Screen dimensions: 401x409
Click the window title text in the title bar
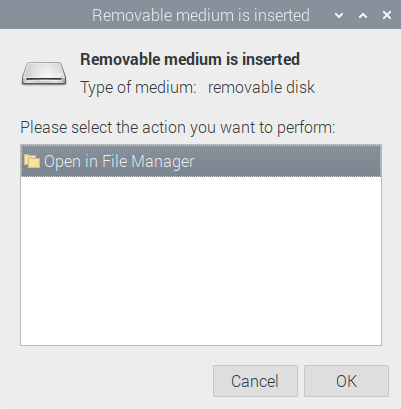[201, 15]
